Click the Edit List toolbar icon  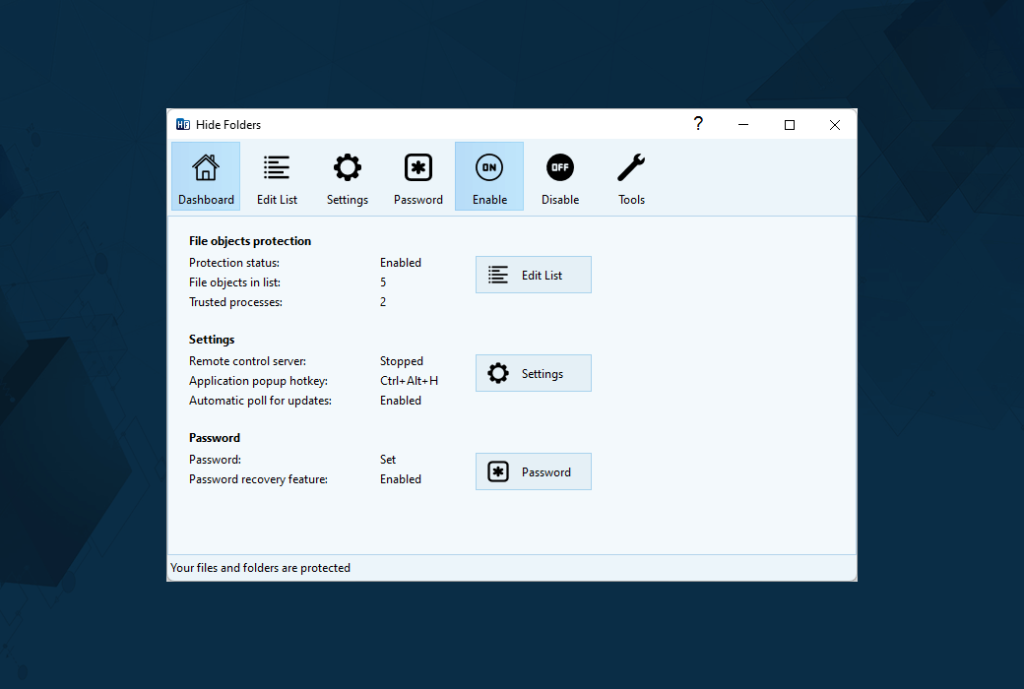coord(276,176)
